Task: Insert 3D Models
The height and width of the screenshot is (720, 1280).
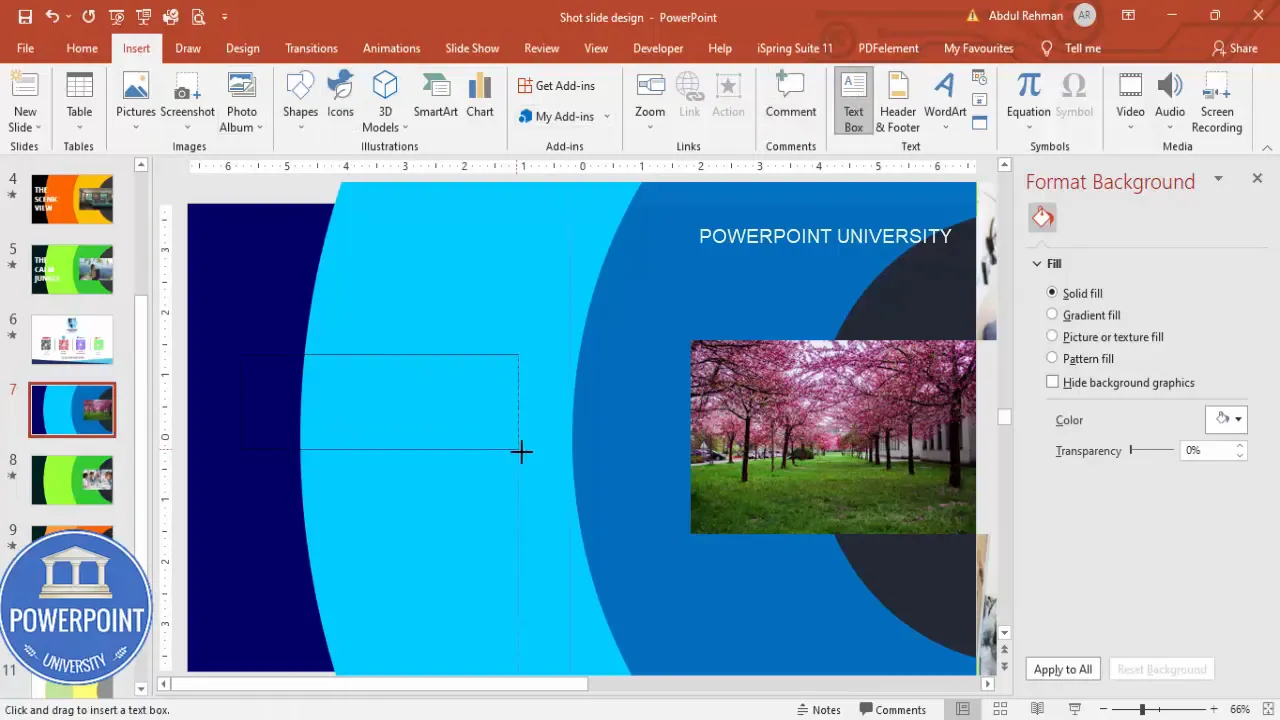Action: click(384, 103)
